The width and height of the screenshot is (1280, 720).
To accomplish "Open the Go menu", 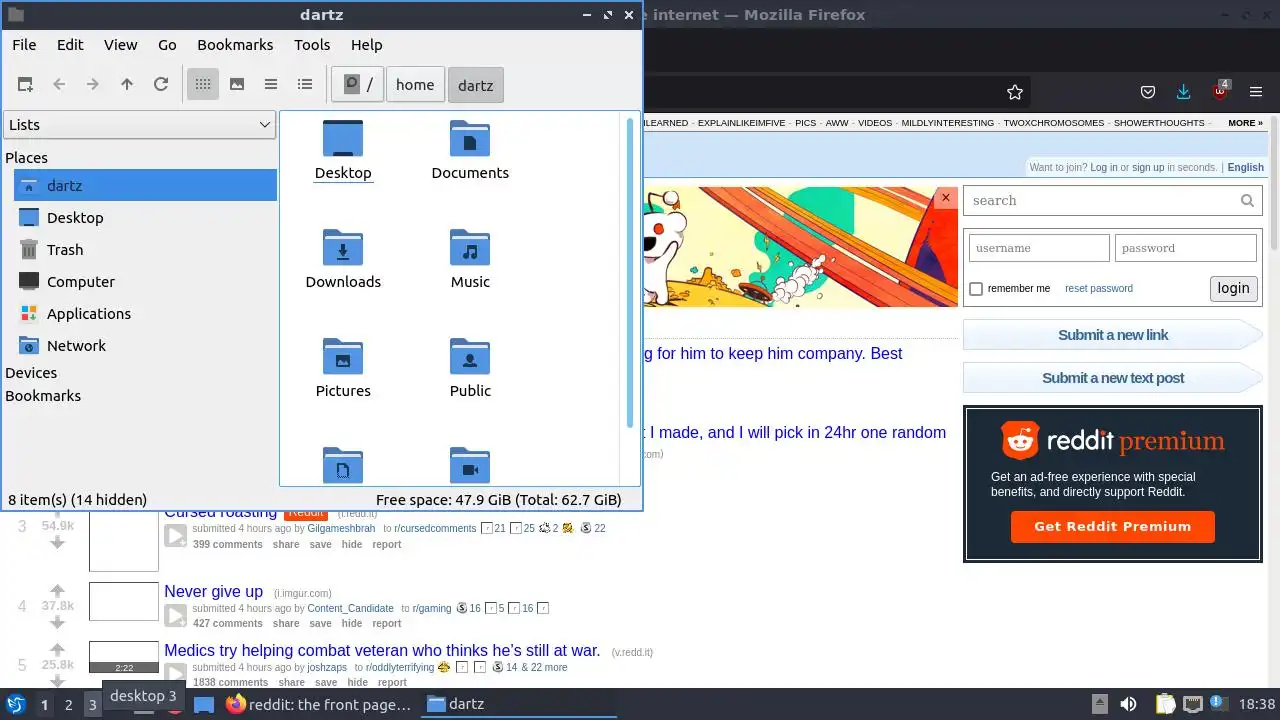I will click(167, 45).
